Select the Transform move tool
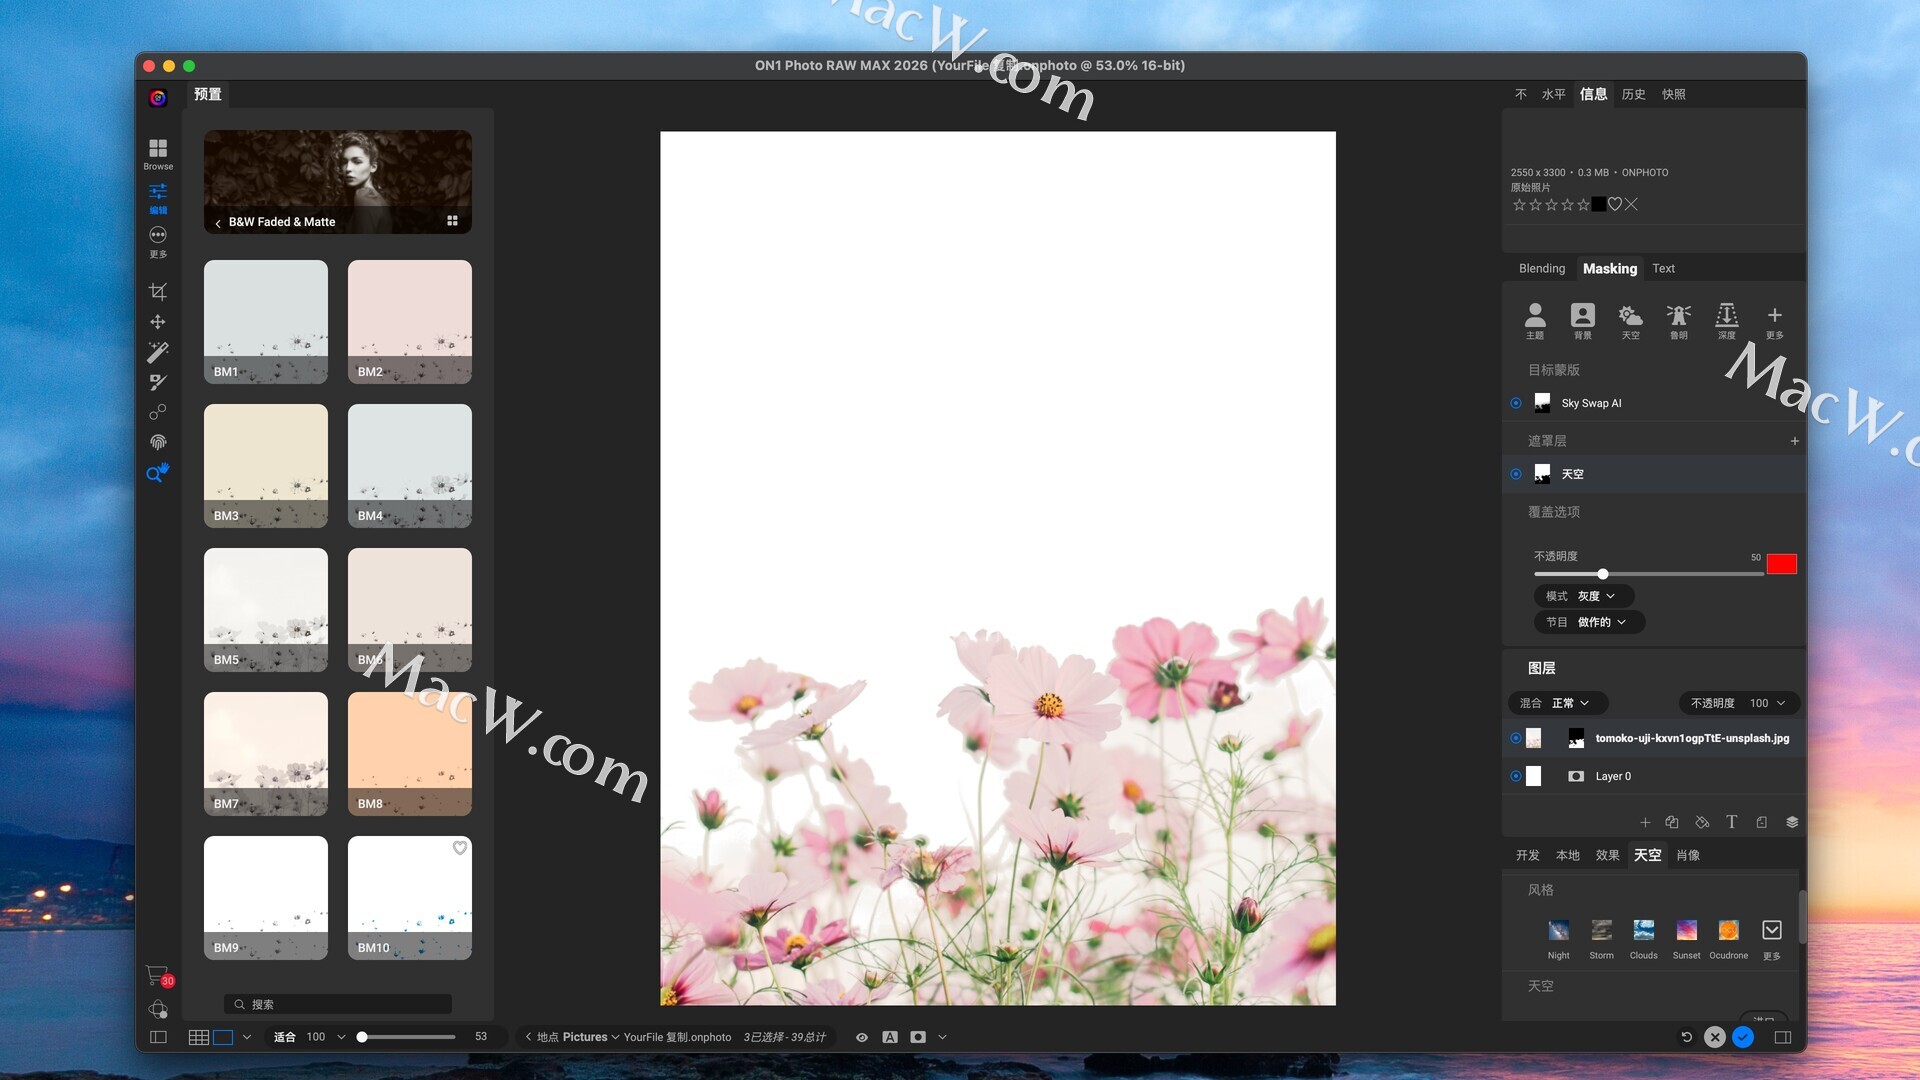This screenshot has width=1920, height=1080. point(158,322)
